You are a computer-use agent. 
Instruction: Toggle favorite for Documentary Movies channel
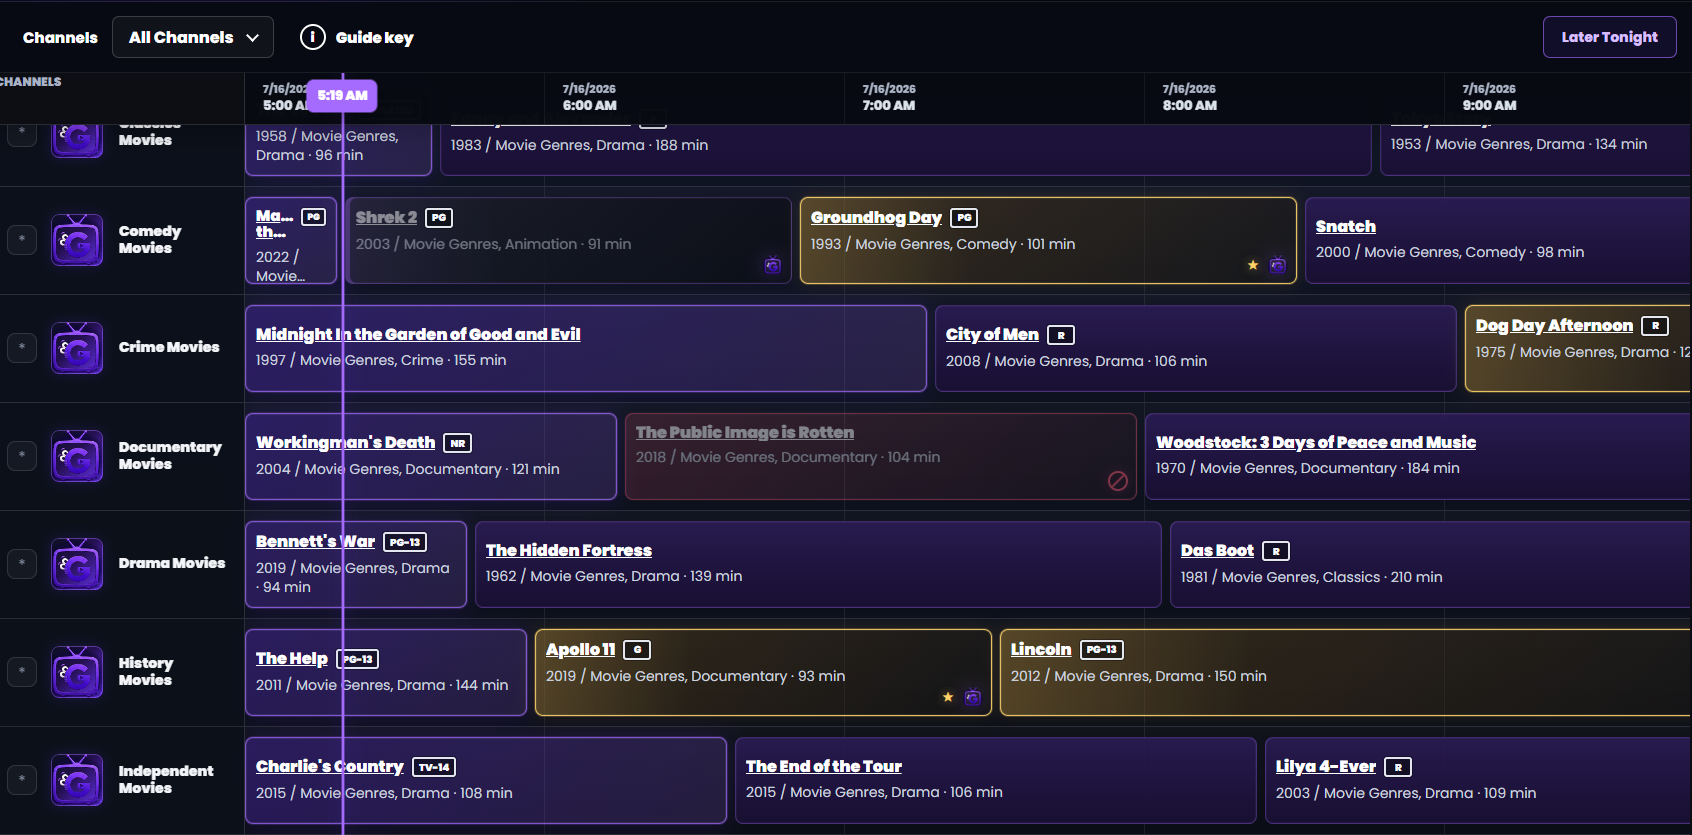click(x=22, y=456)
